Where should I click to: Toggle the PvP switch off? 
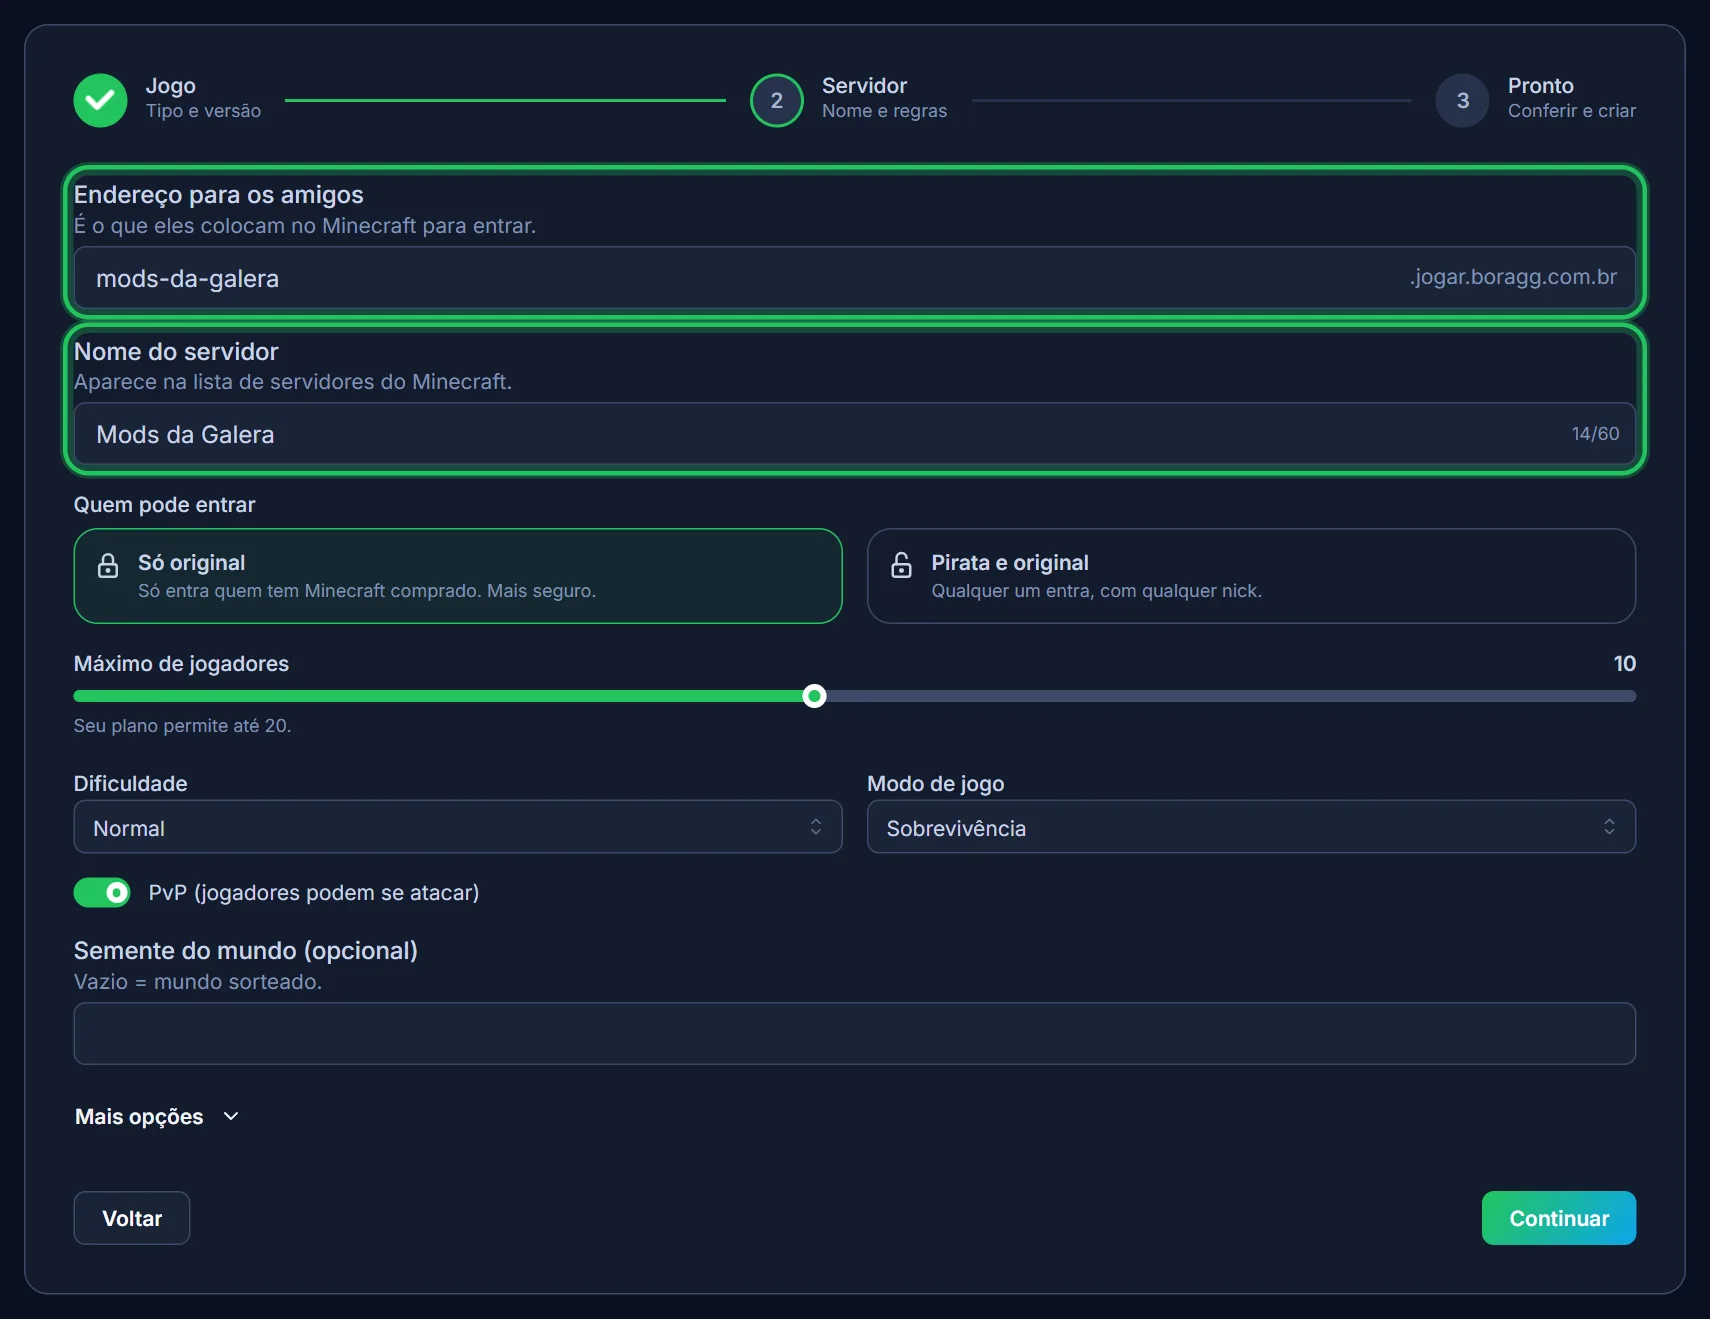click(102, 892)
